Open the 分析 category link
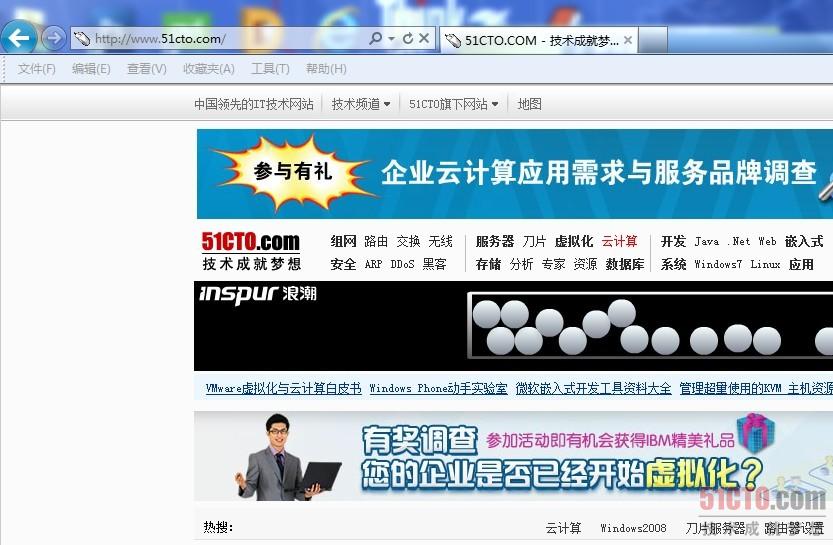Screen dimensions: 833x545 pyautogui.click(x=521, y=265)
